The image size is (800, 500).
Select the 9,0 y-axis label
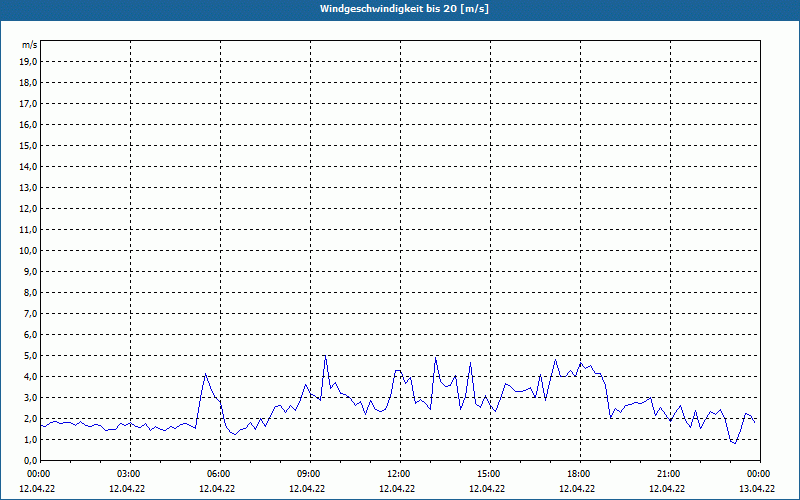(30, 271)
